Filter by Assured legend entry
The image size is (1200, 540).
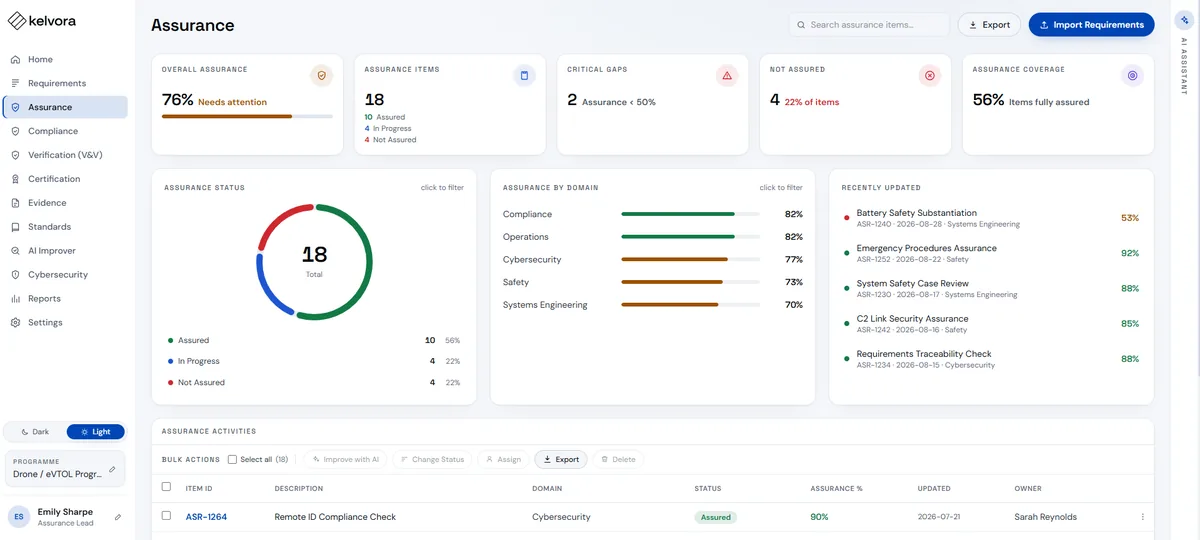click(x=314, y=340)
